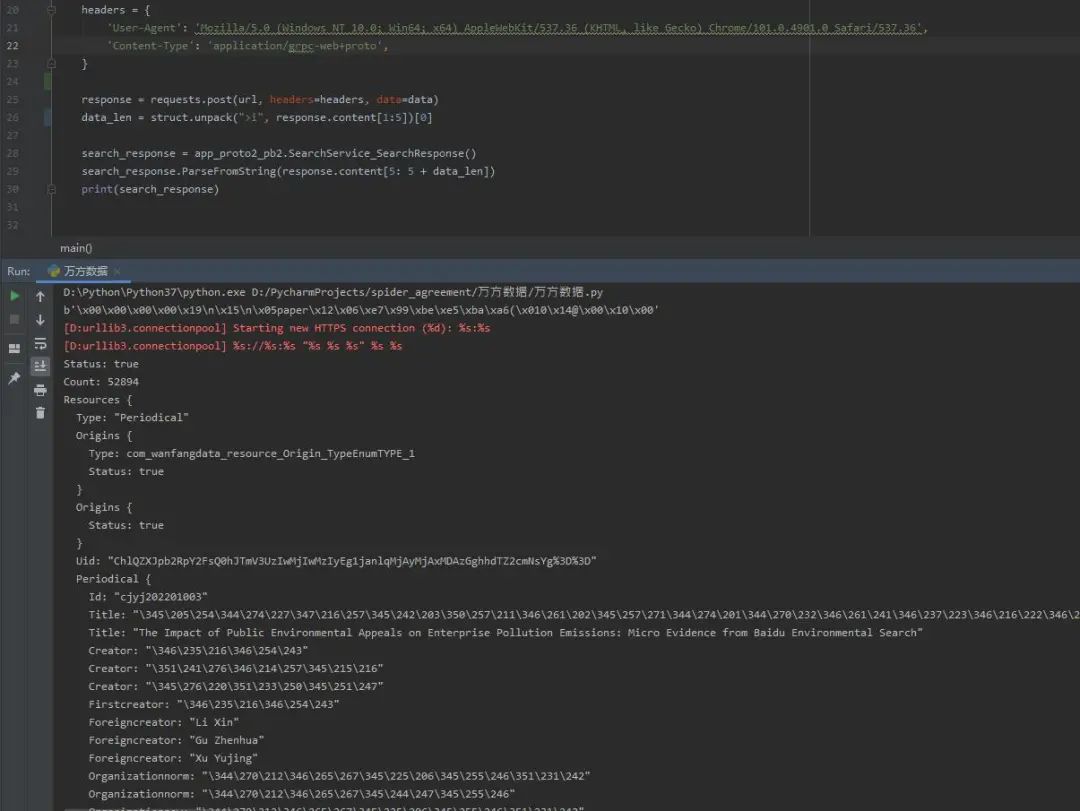
Task: Navigate up the stack trace
Action: [x=41, y=297]
